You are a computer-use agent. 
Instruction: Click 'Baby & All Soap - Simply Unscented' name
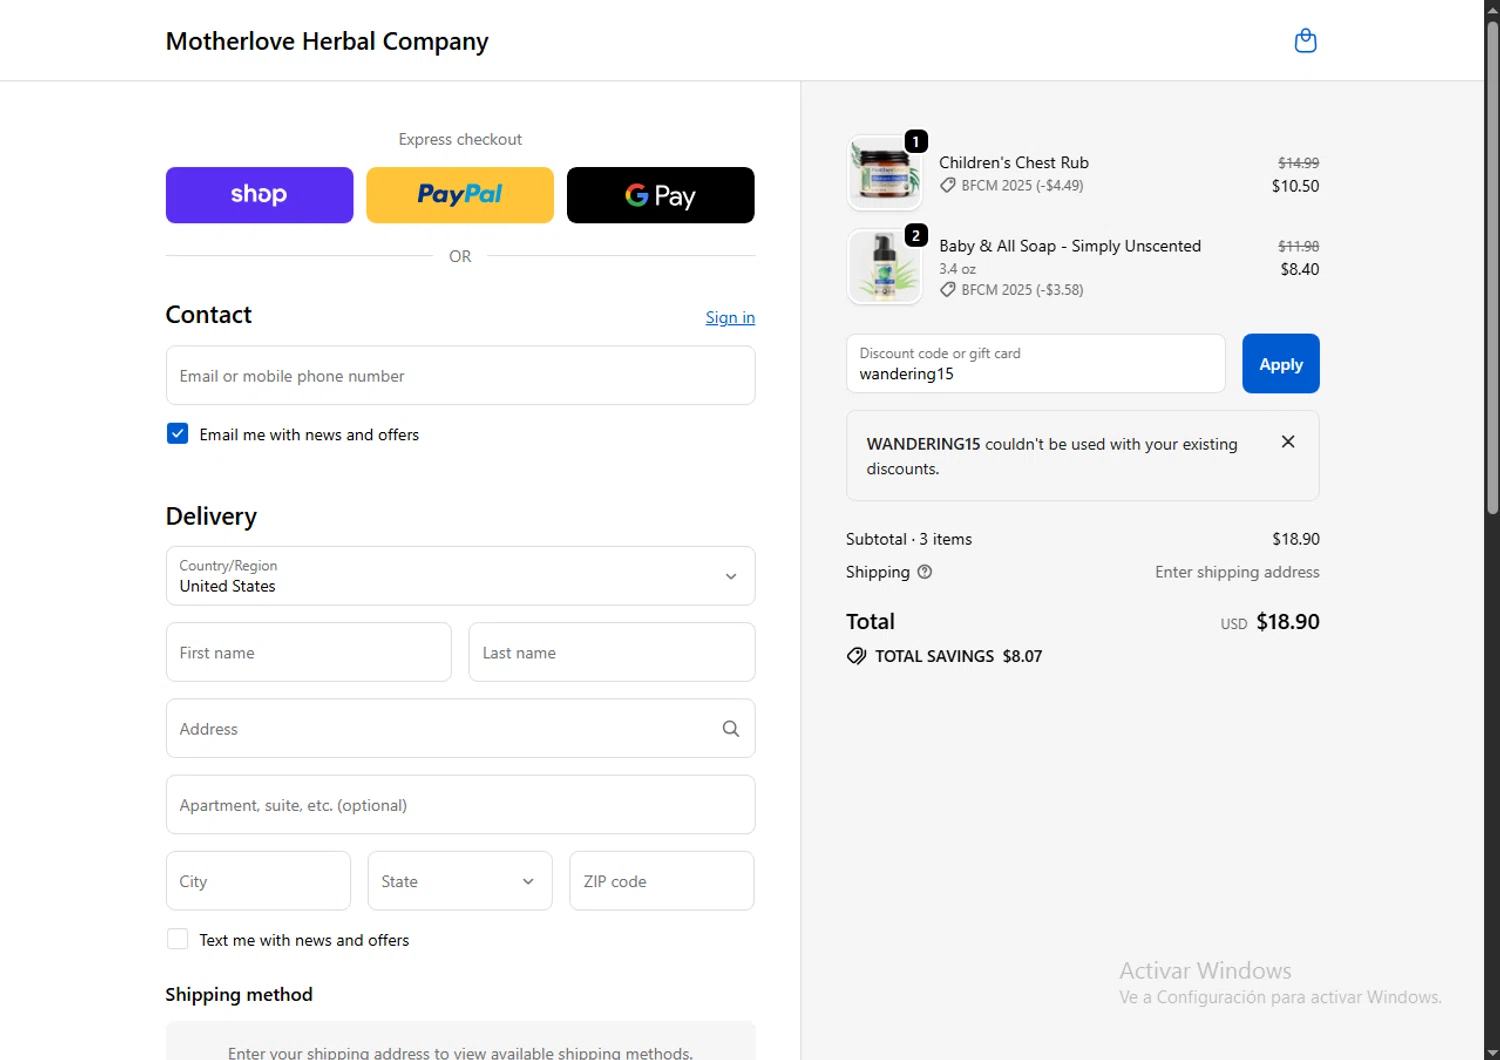pyautogui.click(x=1070, y=246)
